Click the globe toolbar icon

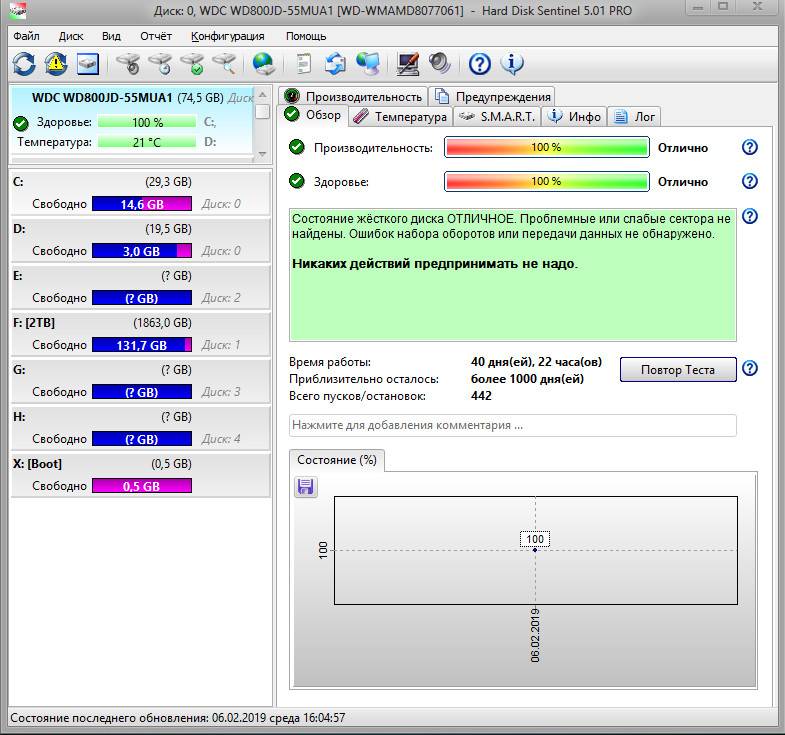[263, 64]
